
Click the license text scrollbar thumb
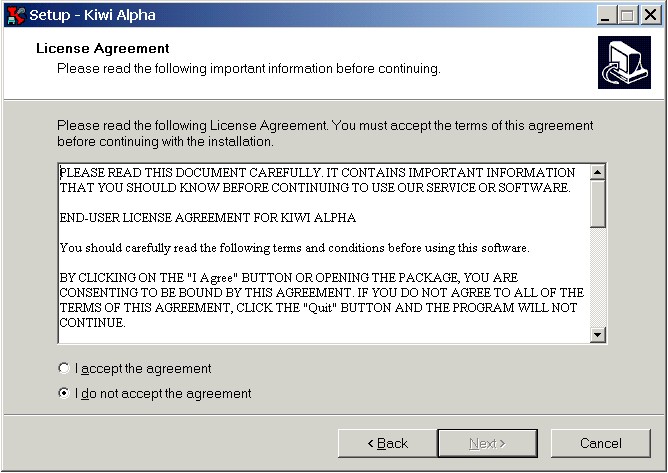[598, 203]
